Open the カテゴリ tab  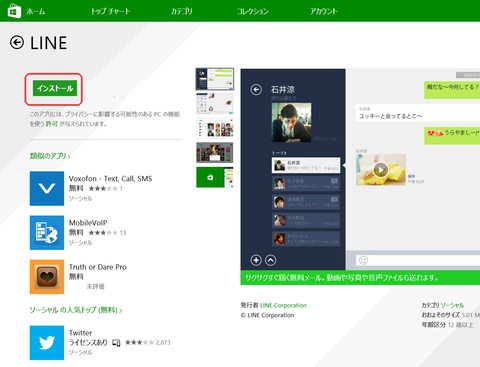pos(182,11)
